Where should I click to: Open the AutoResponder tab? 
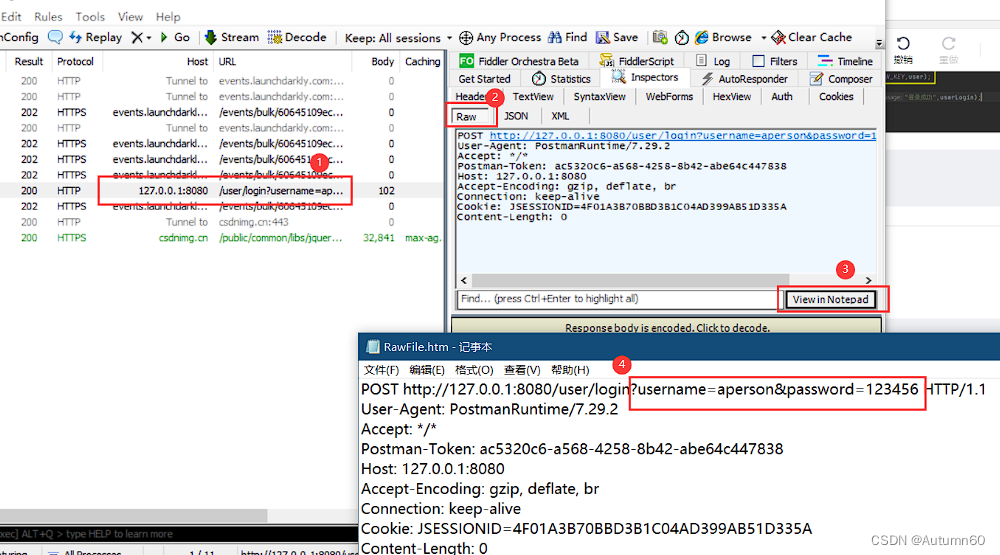click(x=744, y=79)
